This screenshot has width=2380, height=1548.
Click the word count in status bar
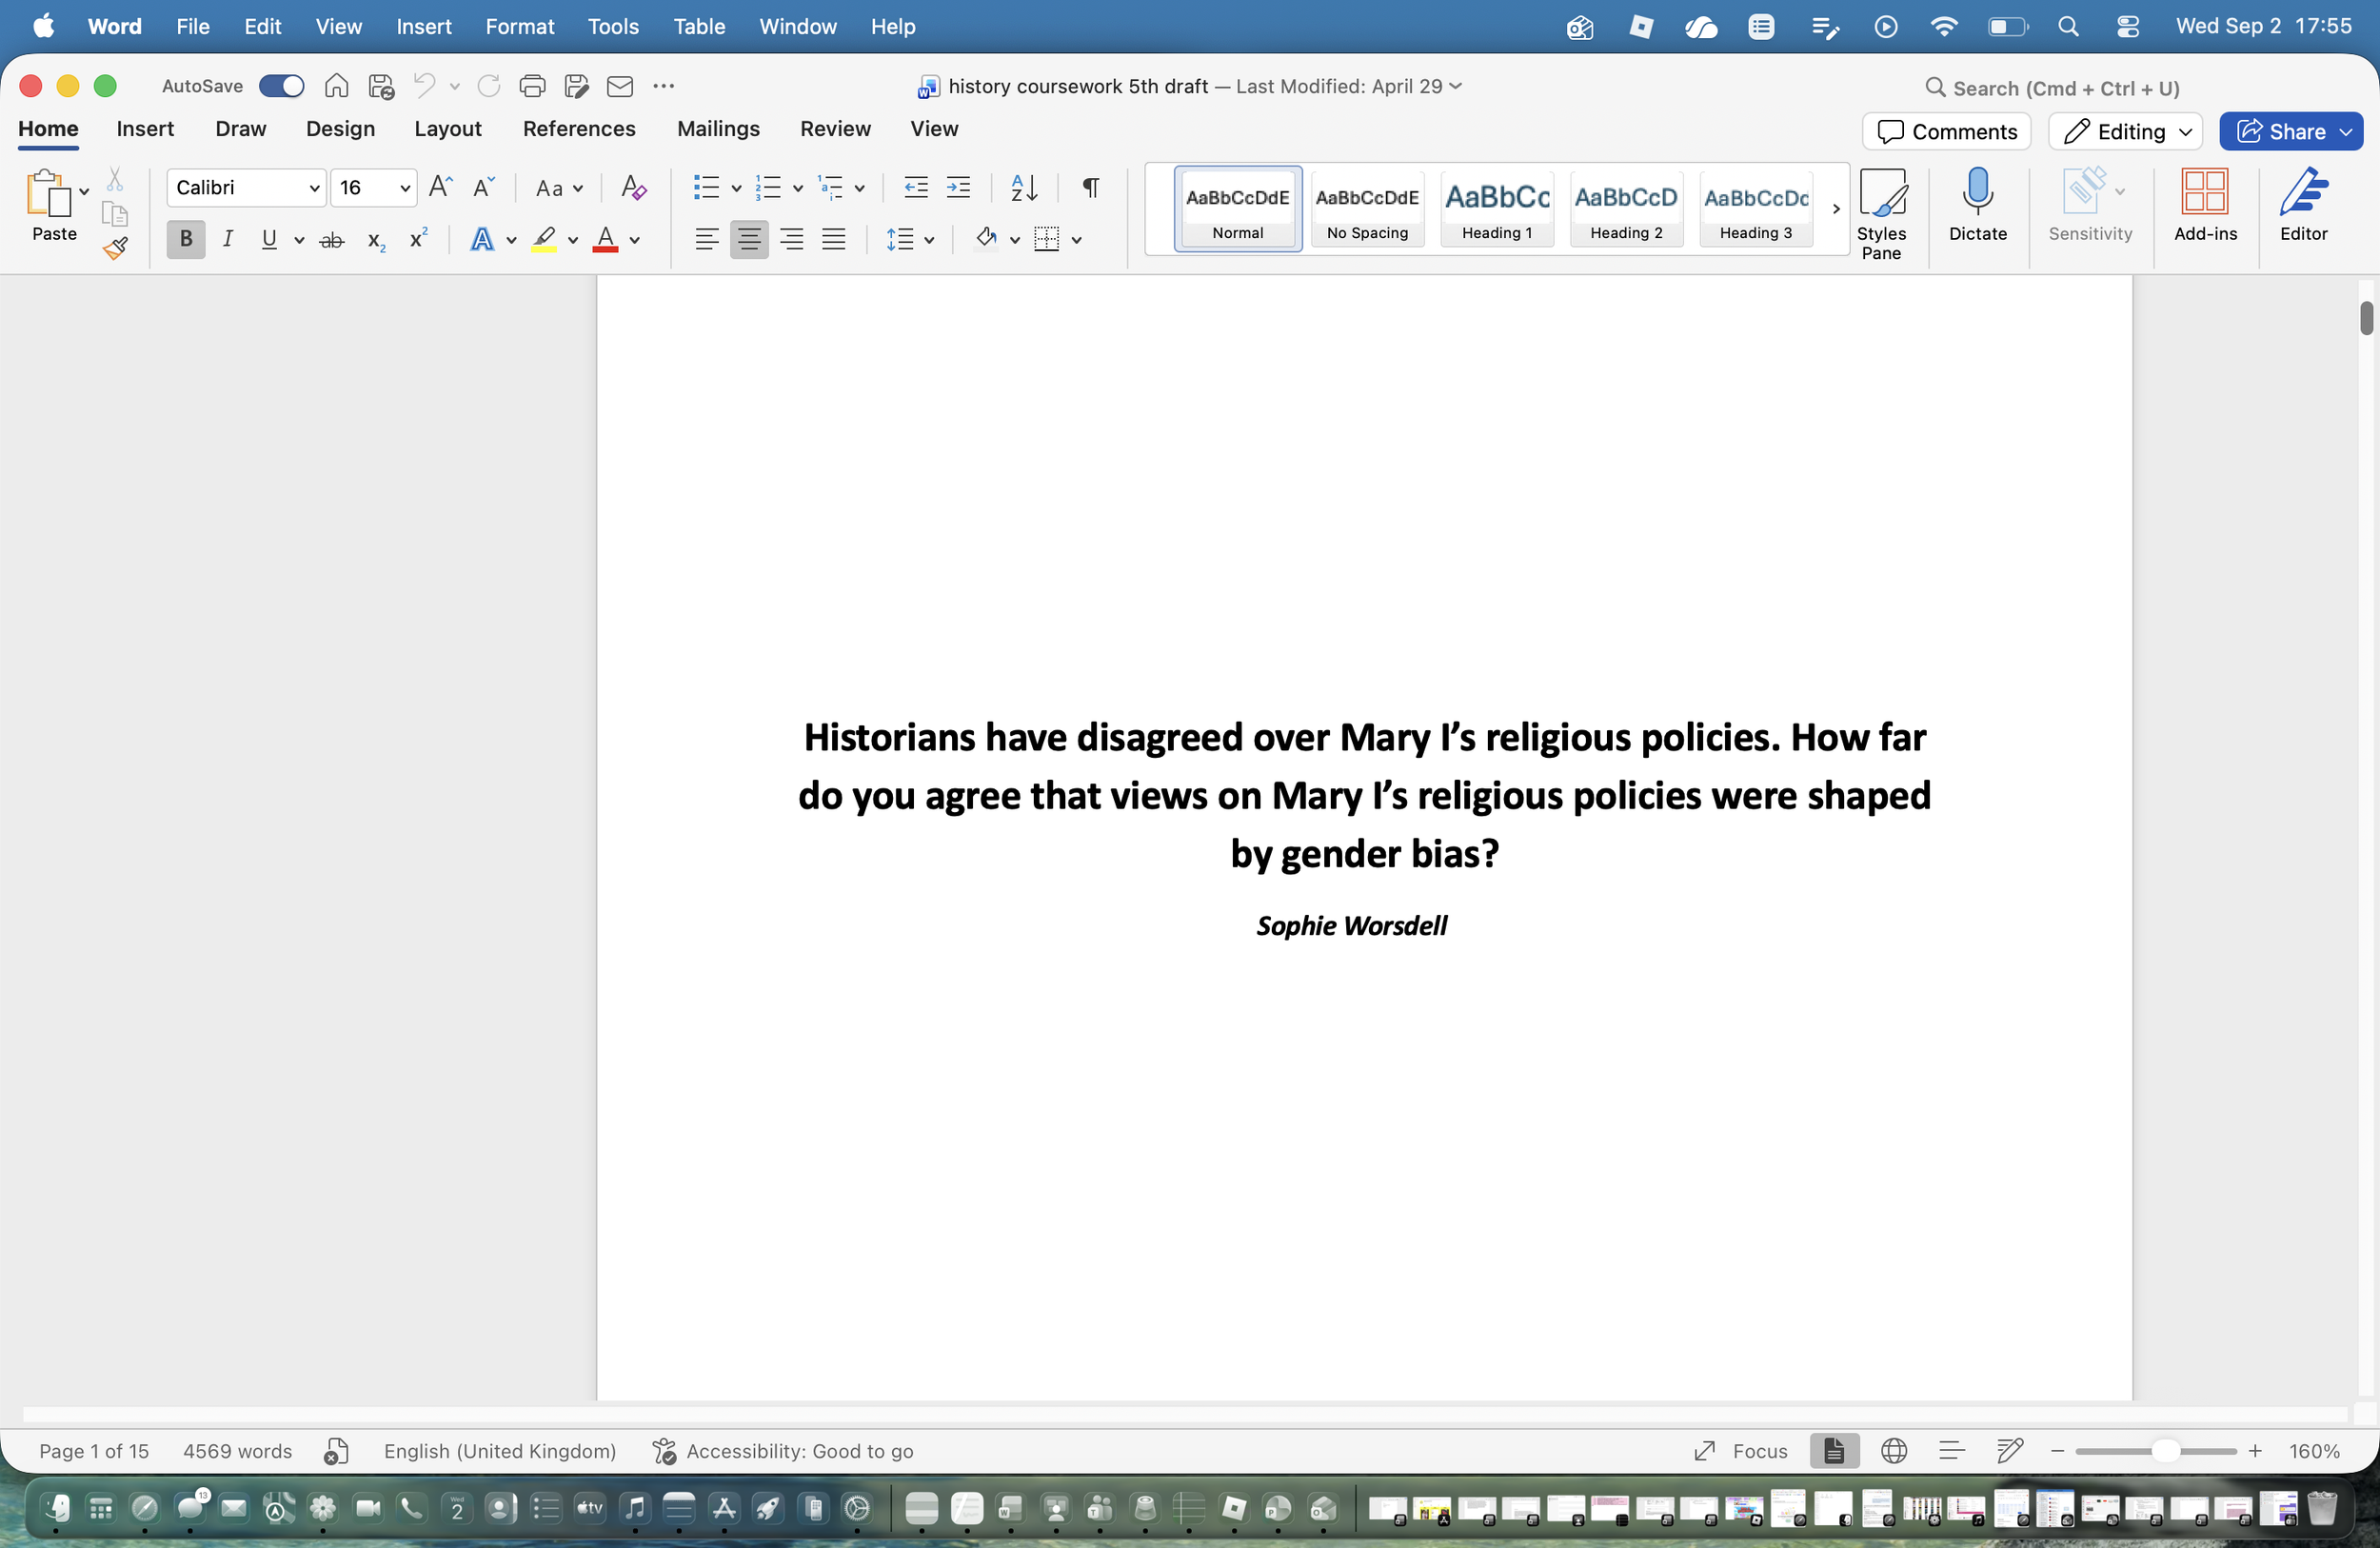coord(237,1451)
